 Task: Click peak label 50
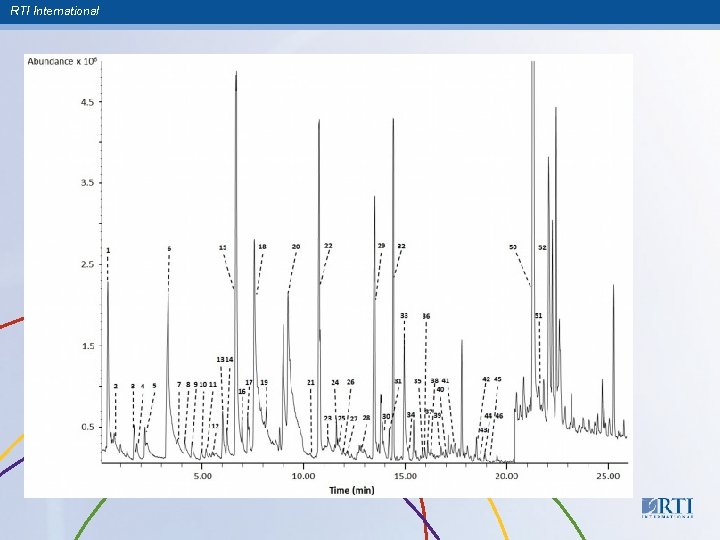click(x=513, y=247)
